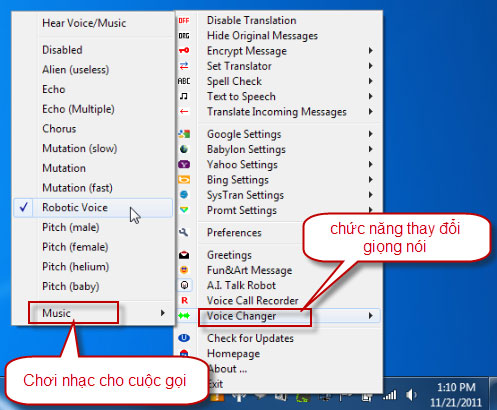Click the purple Yahoo Settings icon
Screen dimensions: 497x410
184,164
